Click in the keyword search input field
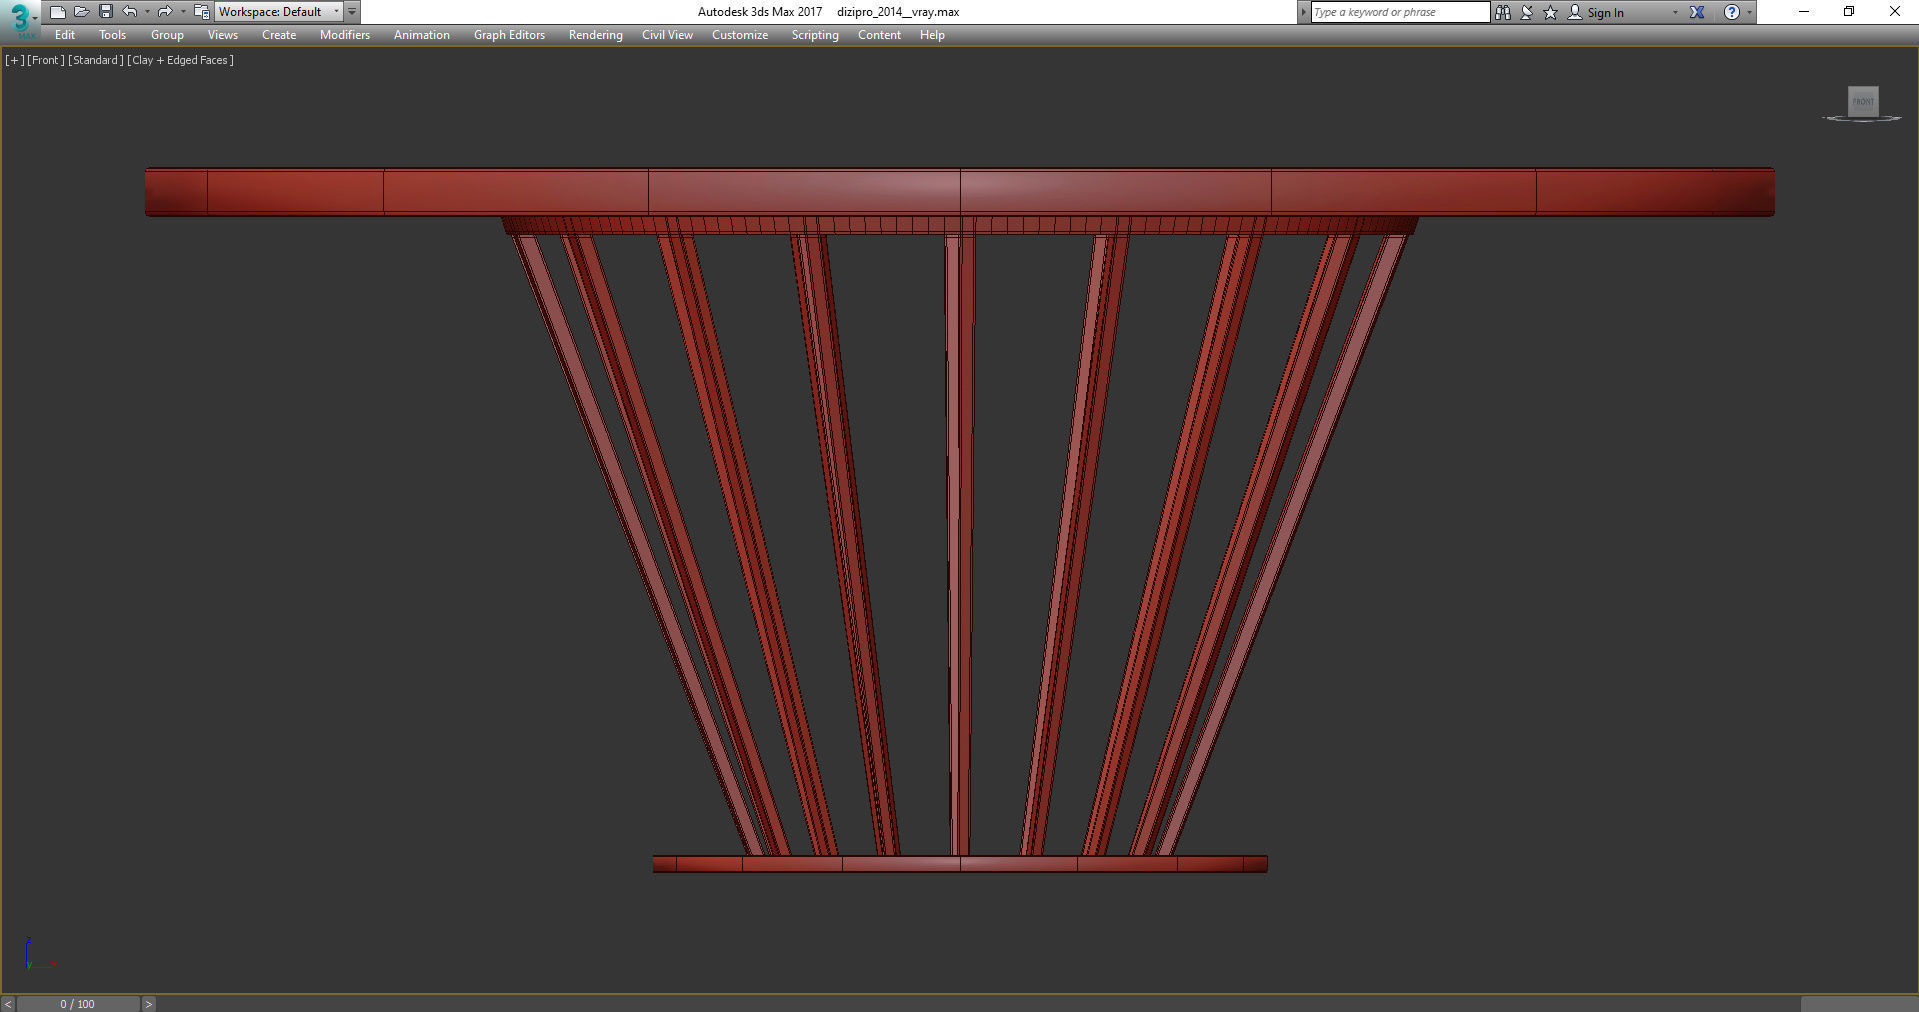The image size is (1919, 1012). point(1400,12)
